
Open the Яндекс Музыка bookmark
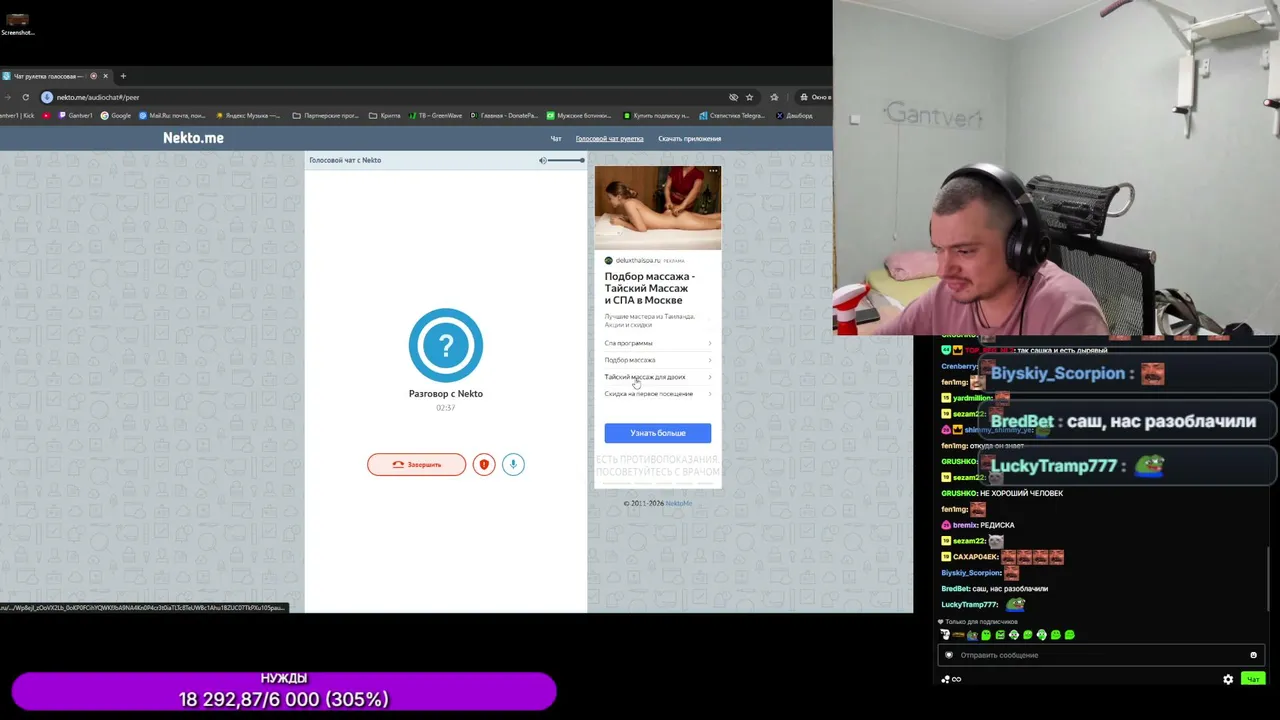coord(248,115)
